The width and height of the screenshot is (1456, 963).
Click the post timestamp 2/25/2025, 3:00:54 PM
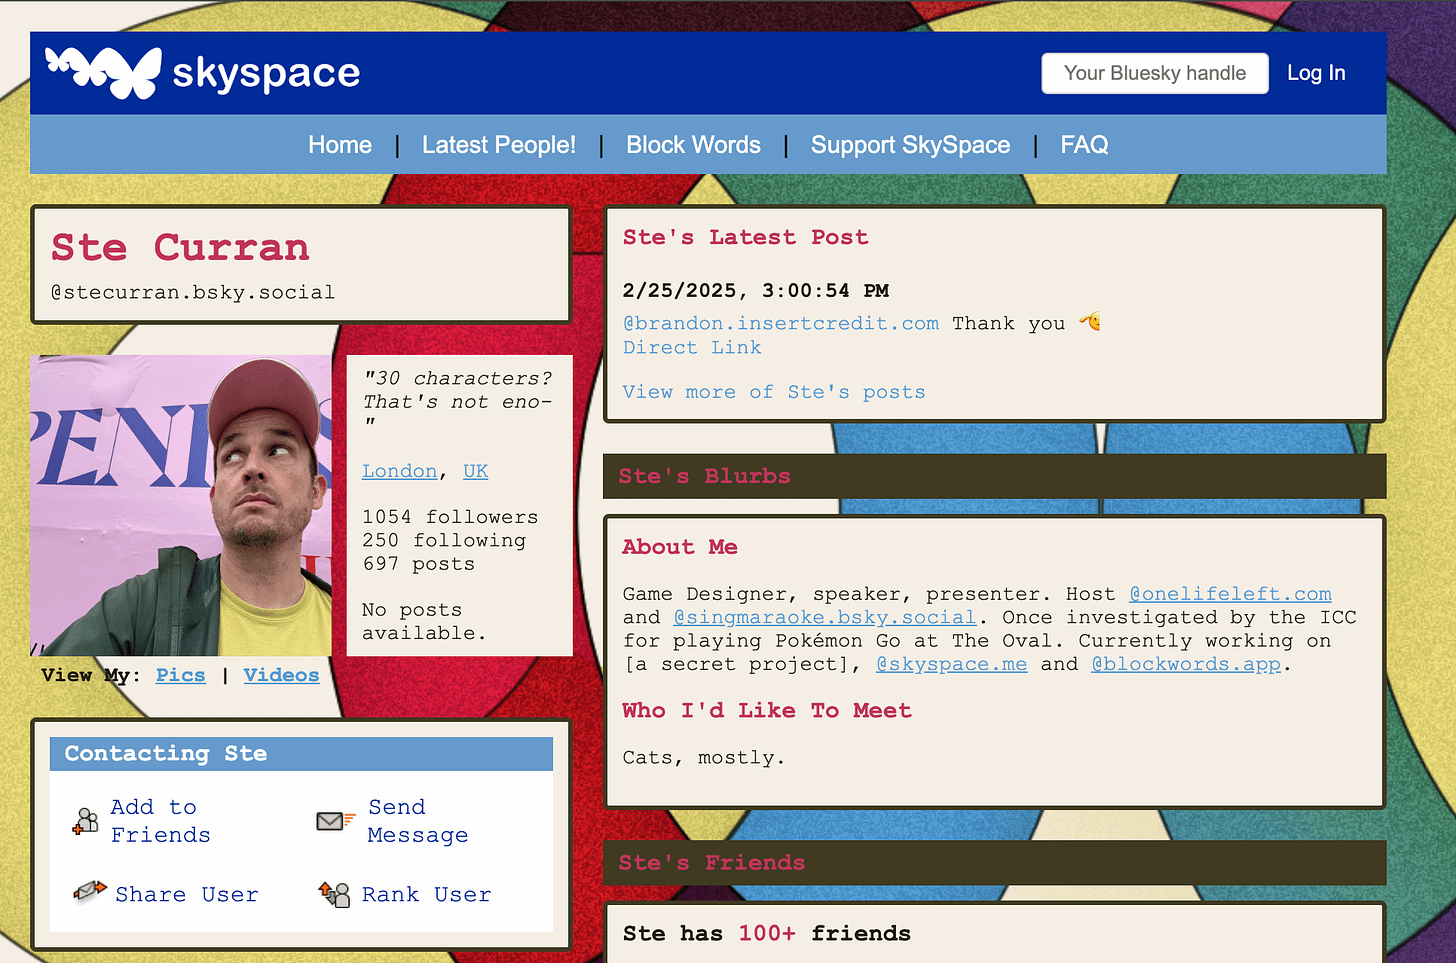tap(756, 290)
